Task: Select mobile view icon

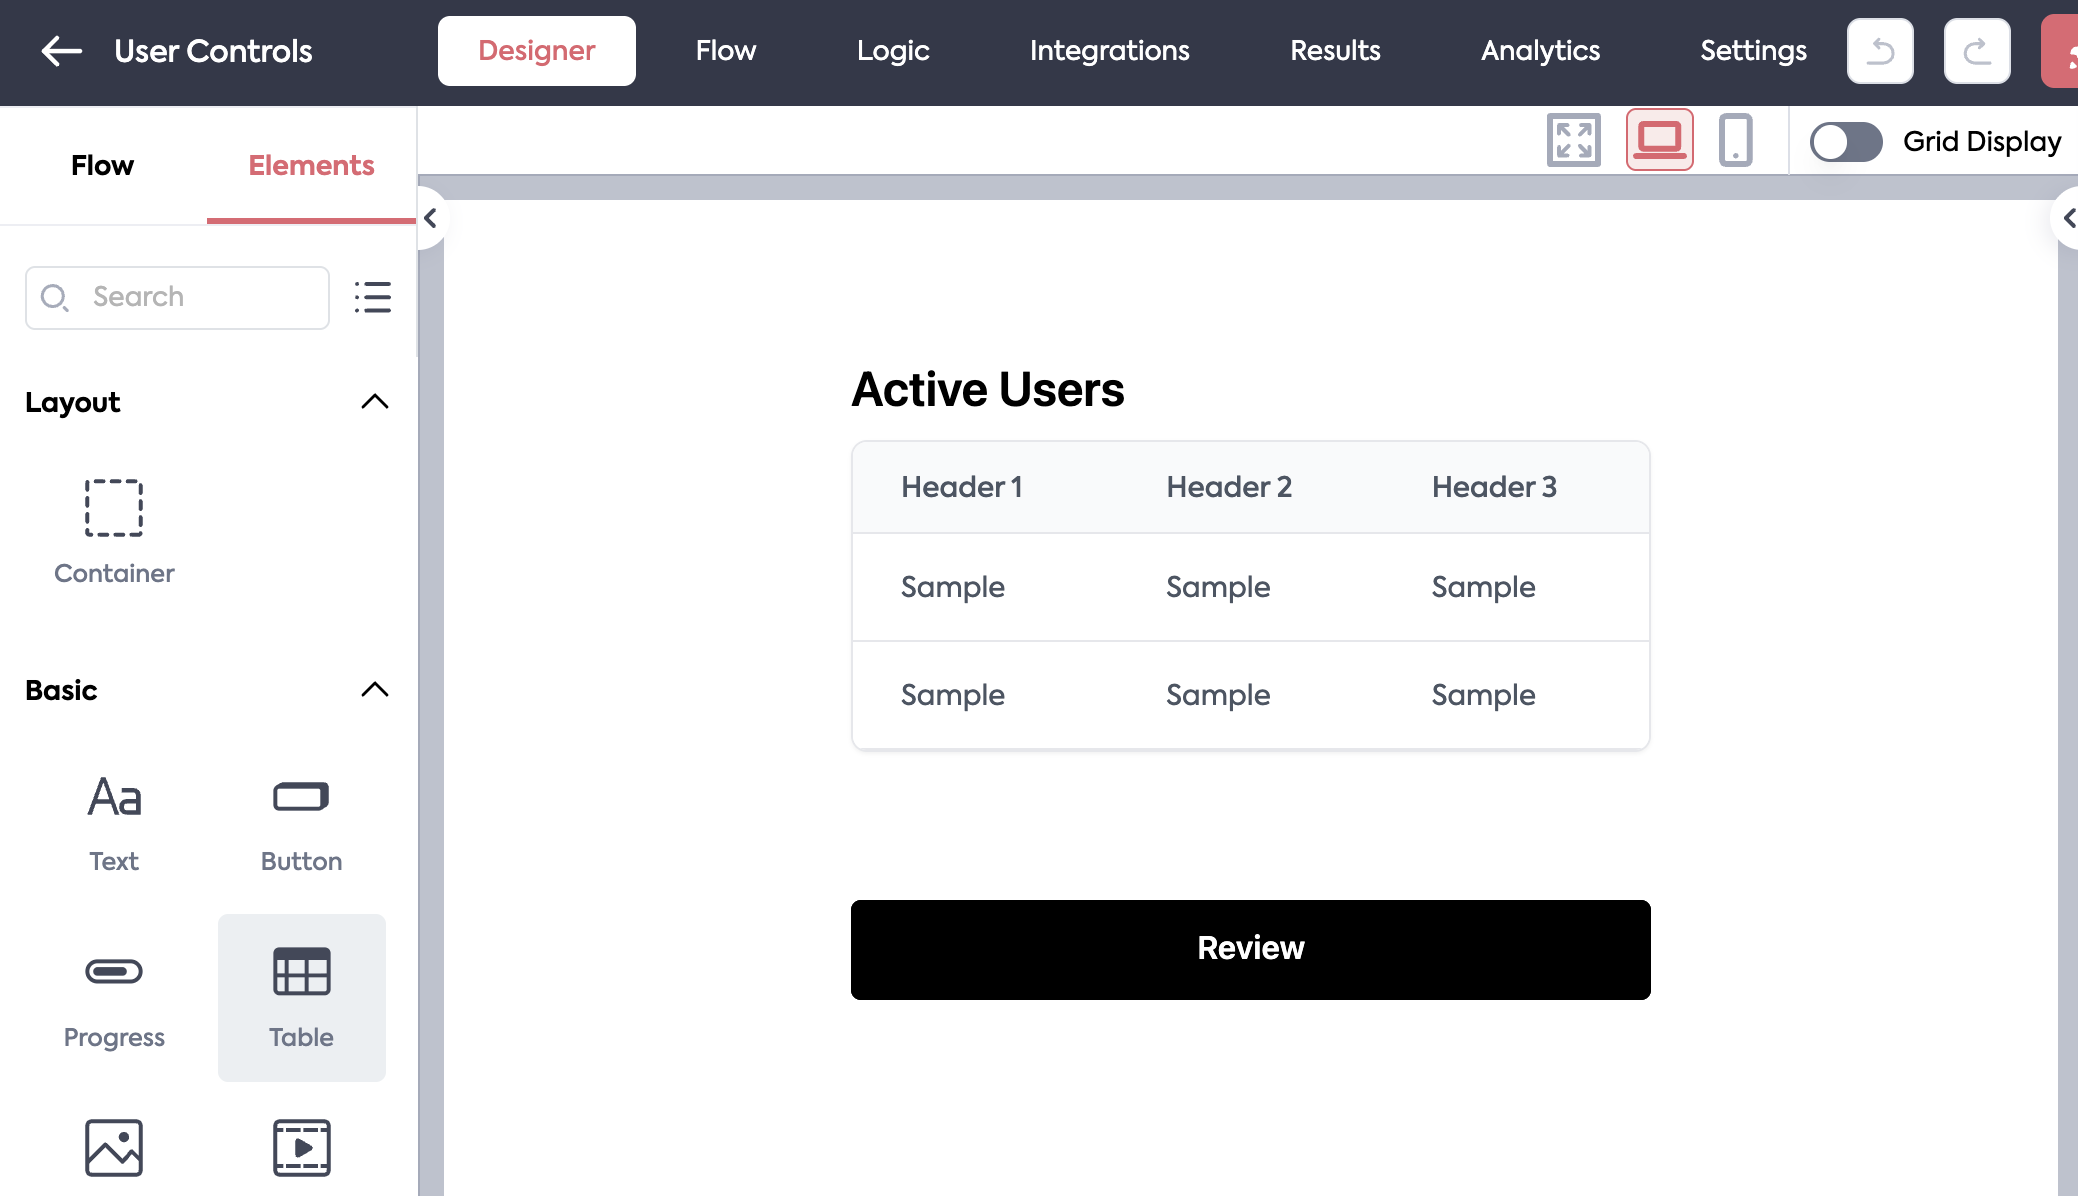Action: coord(1735,140)
